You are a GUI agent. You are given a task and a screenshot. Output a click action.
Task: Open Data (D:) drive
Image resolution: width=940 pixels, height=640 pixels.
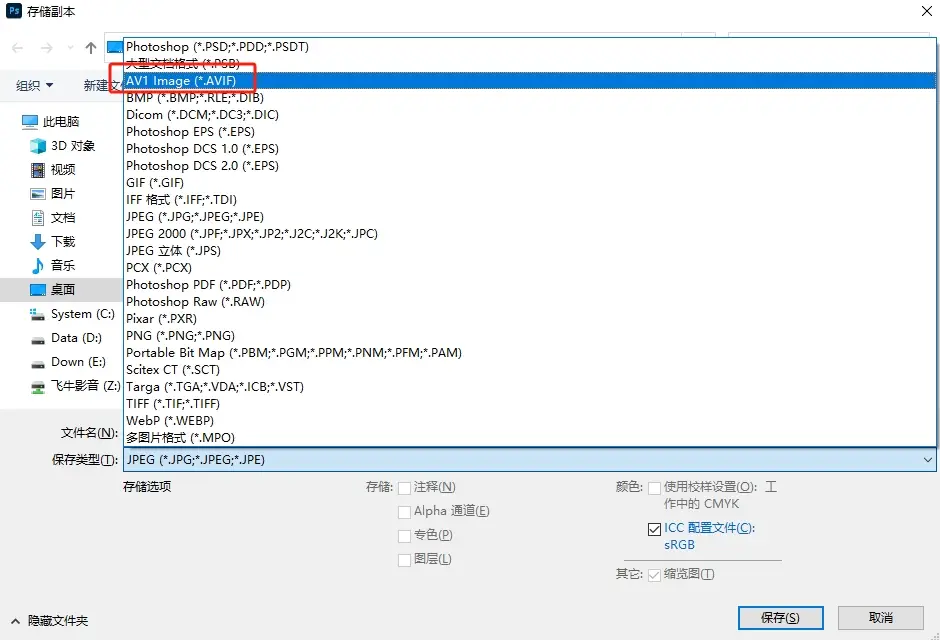point(66,337)
